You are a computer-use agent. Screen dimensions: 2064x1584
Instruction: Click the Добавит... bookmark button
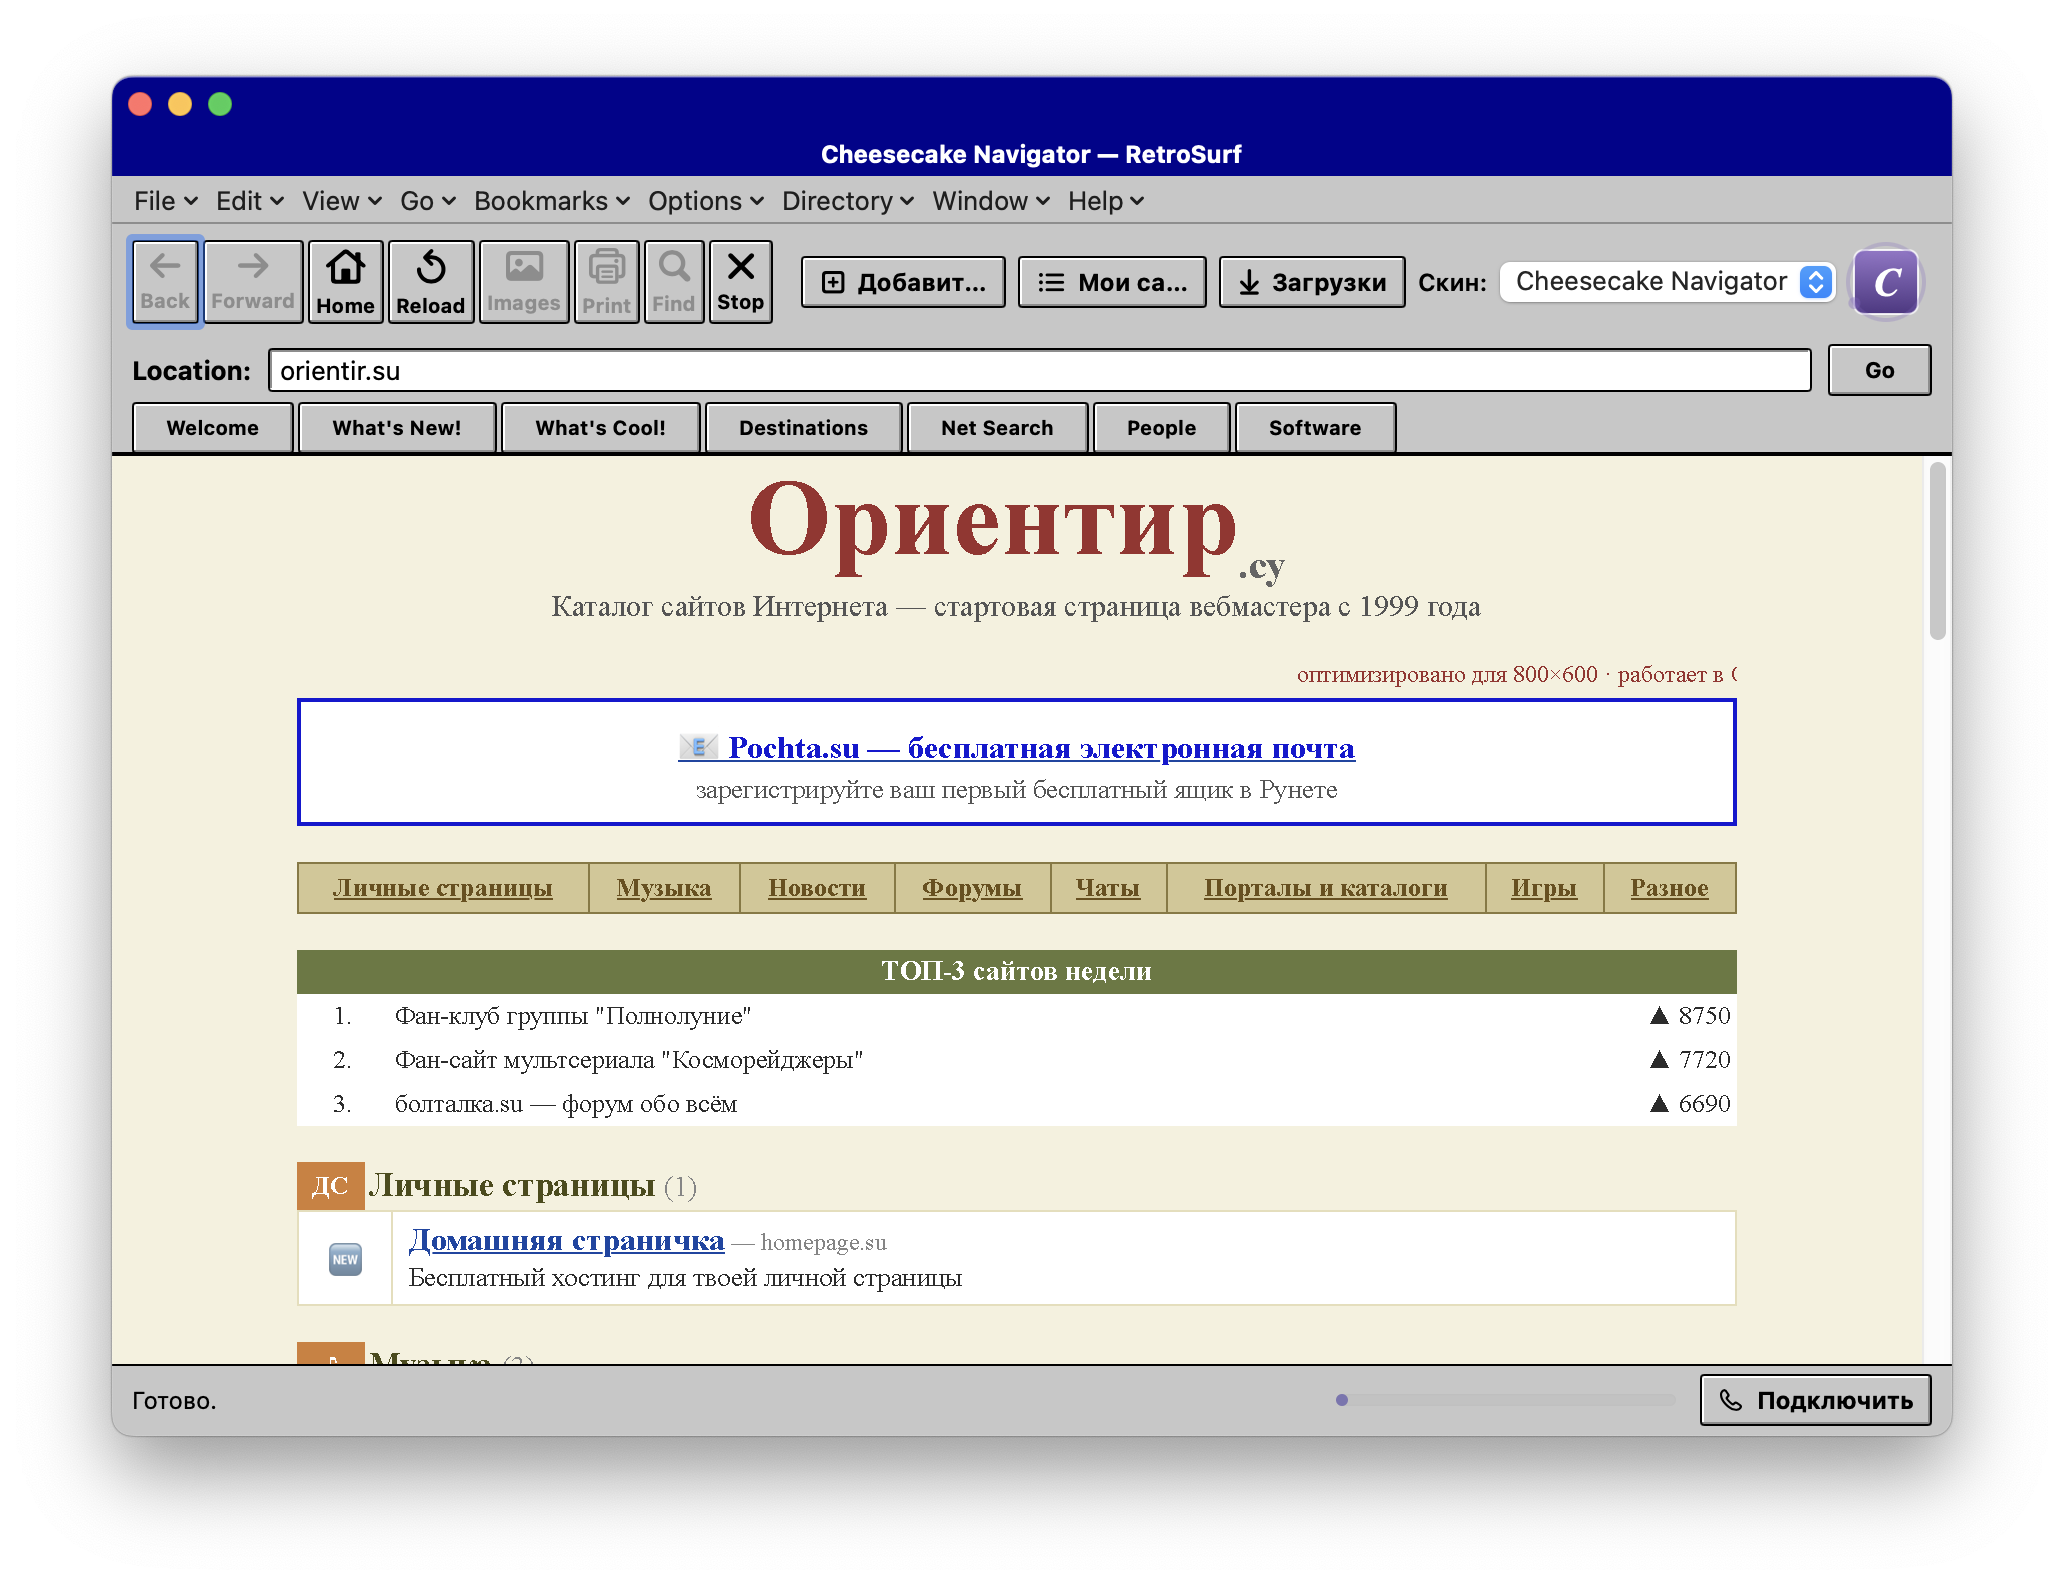[x=903, y=283]
